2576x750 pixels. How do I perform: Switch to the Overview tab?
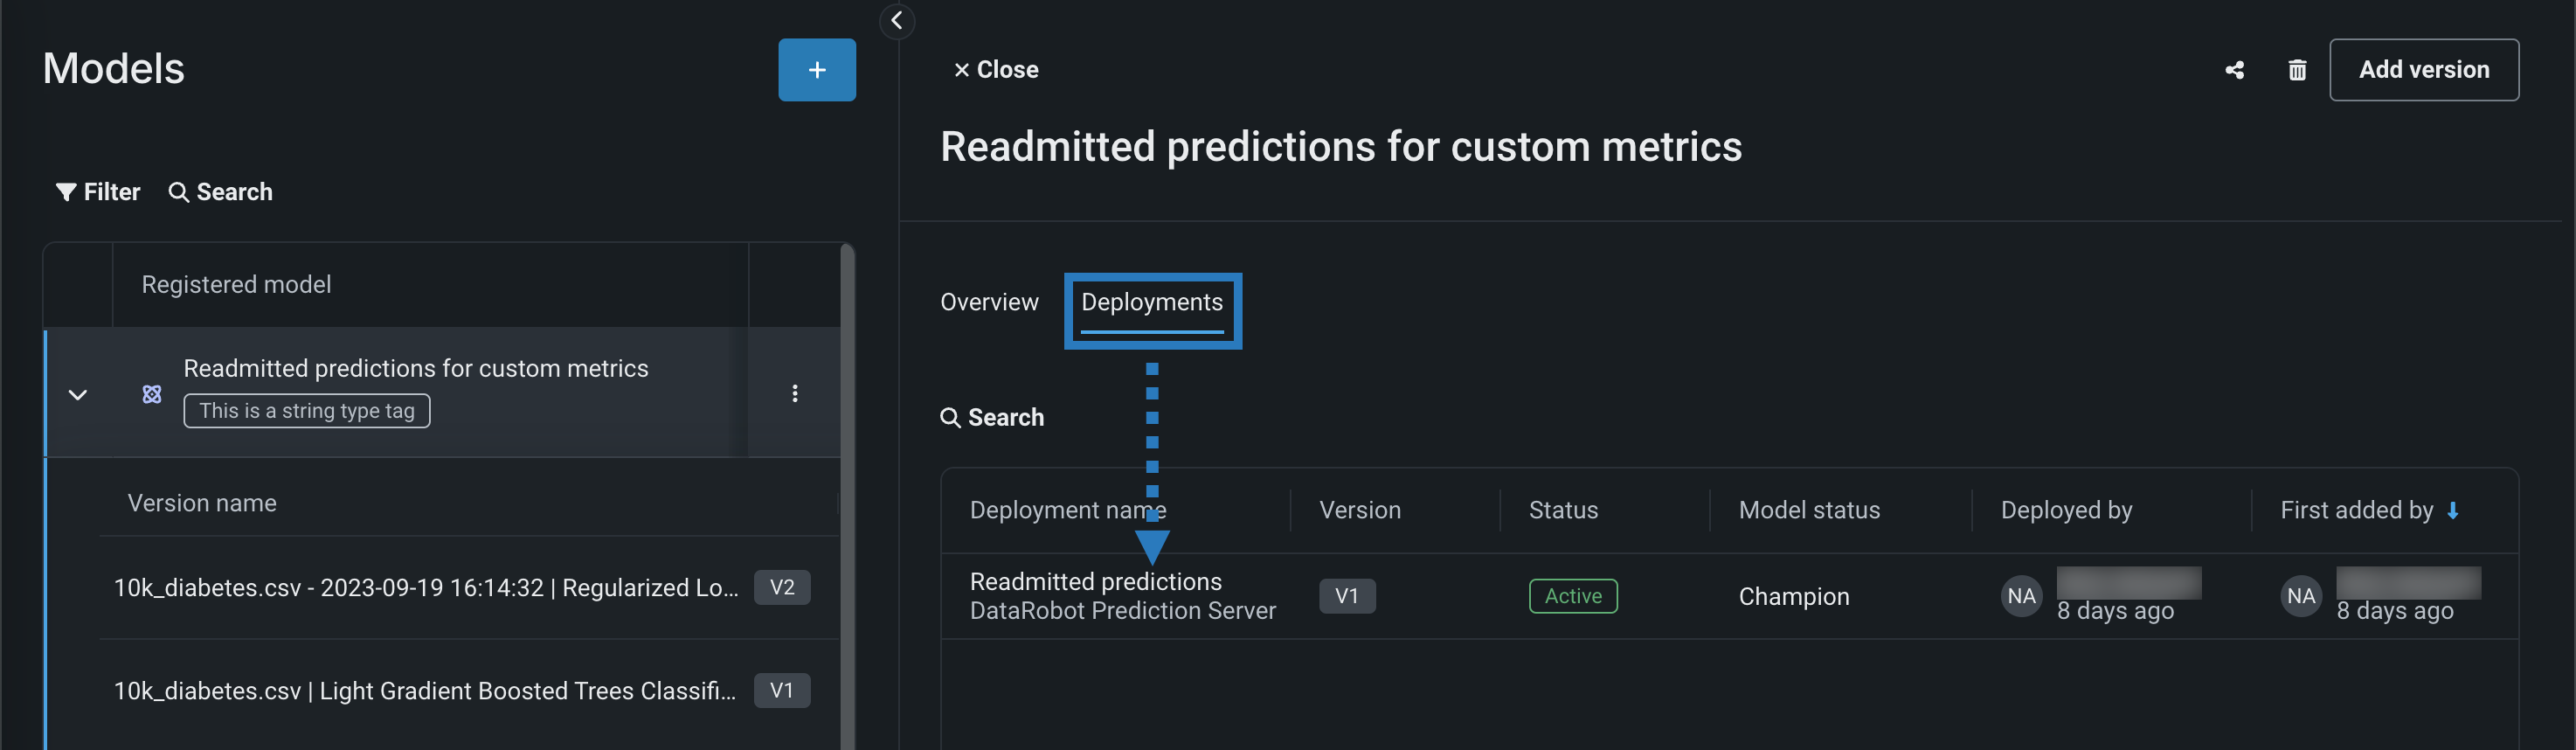tap(989, 302)
